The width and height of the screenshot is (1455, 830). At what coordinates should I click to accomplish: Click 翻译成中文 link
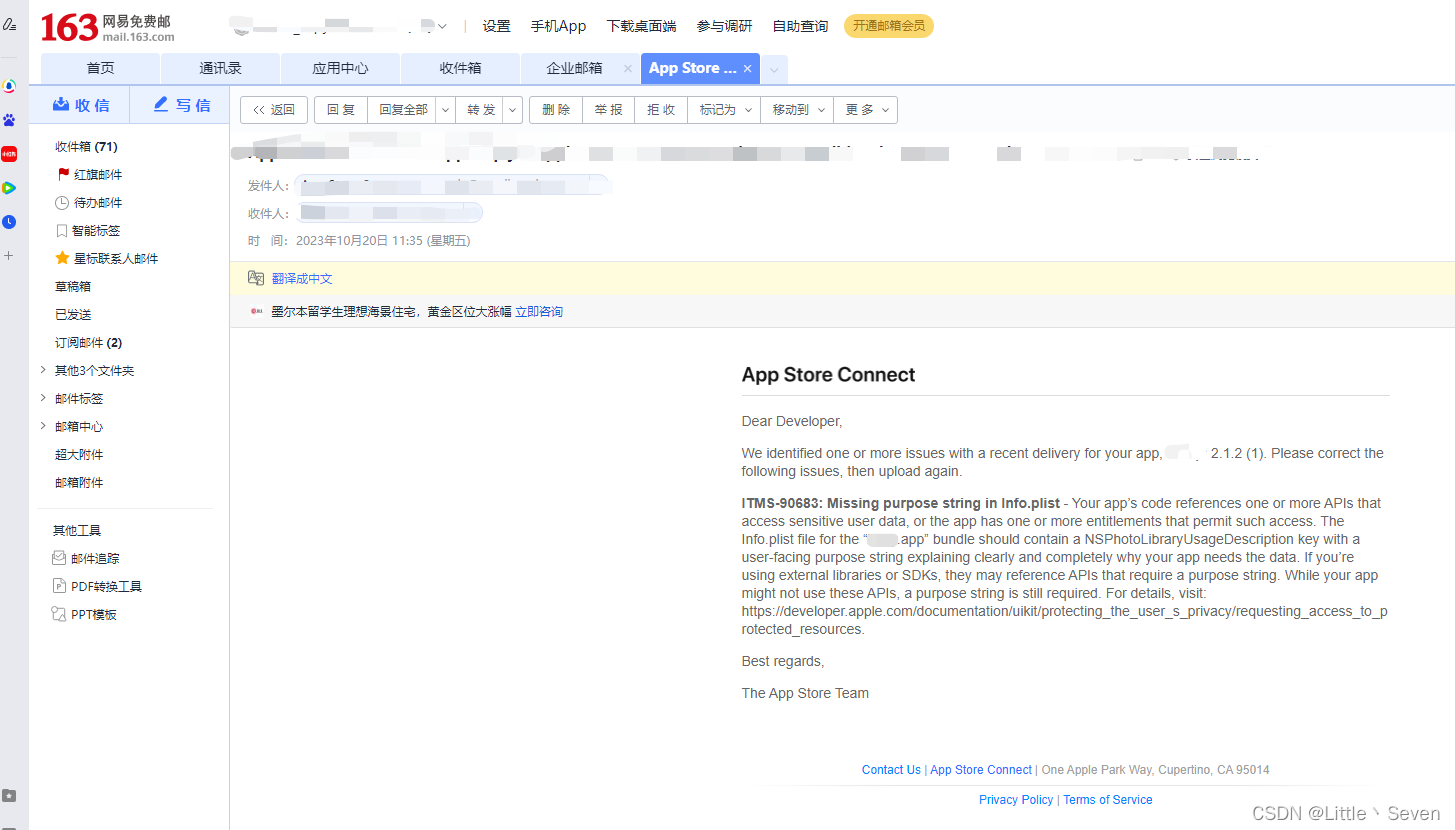[302, 279]
